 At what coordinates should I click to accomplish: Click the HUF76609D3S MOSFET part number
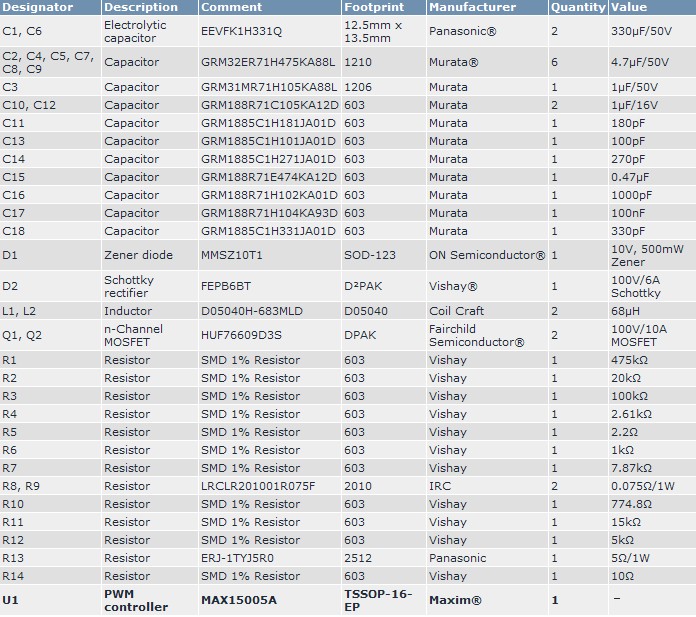(x=241, y=335)
